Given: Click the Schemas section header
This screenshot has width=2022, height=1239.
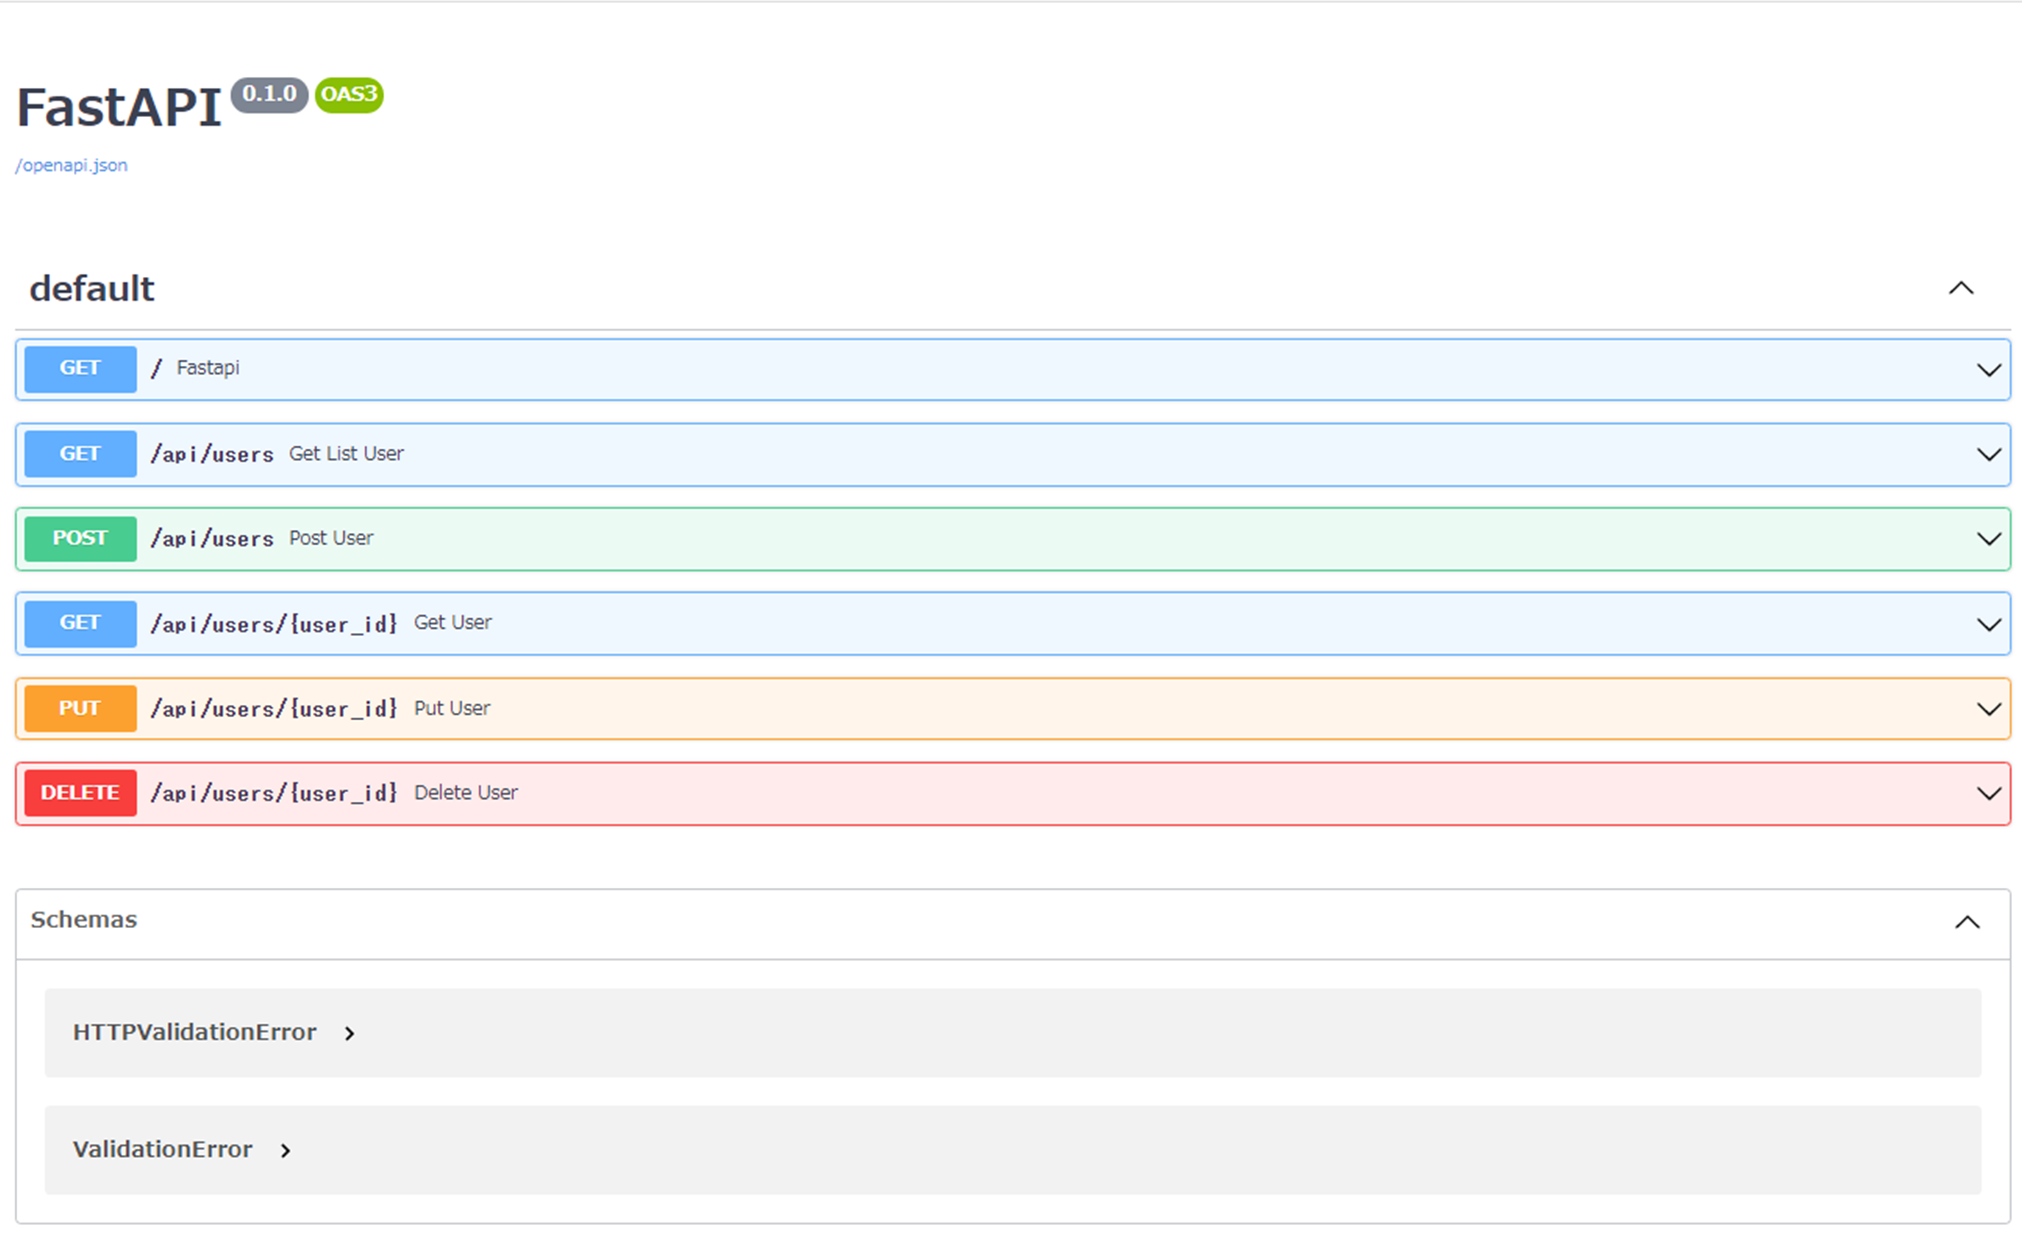Looking at the screenshot, I should pyautogui.click(x=85, y=920).
